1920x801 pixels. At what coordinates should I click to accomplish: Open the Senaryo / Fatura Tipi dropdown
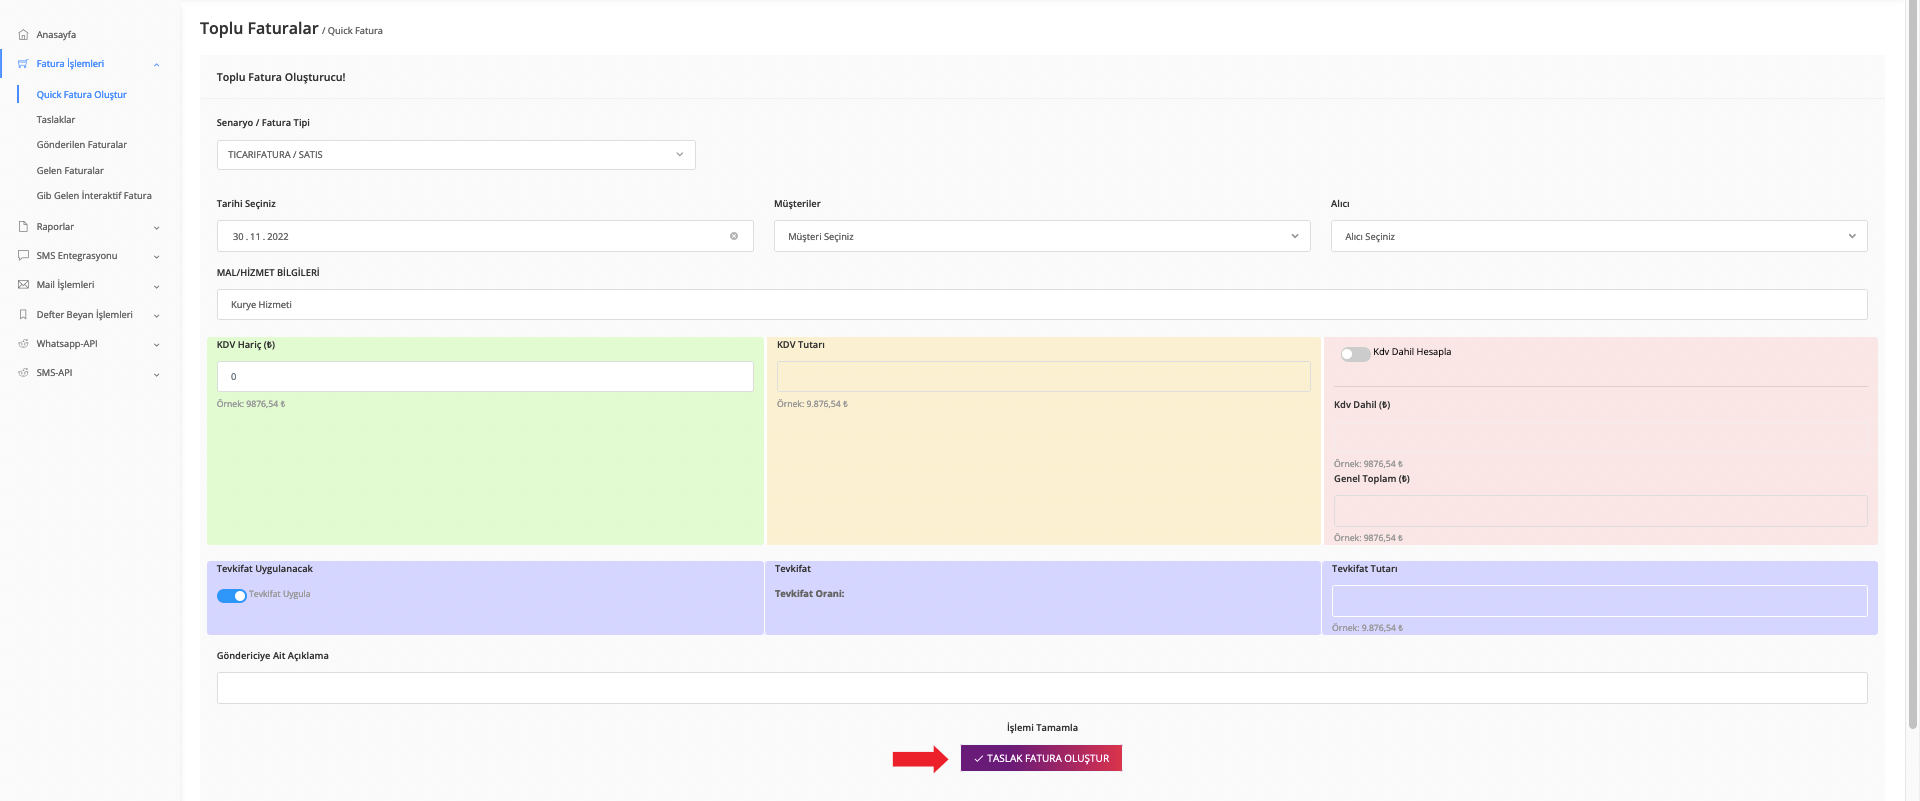(x=456, y=155)
